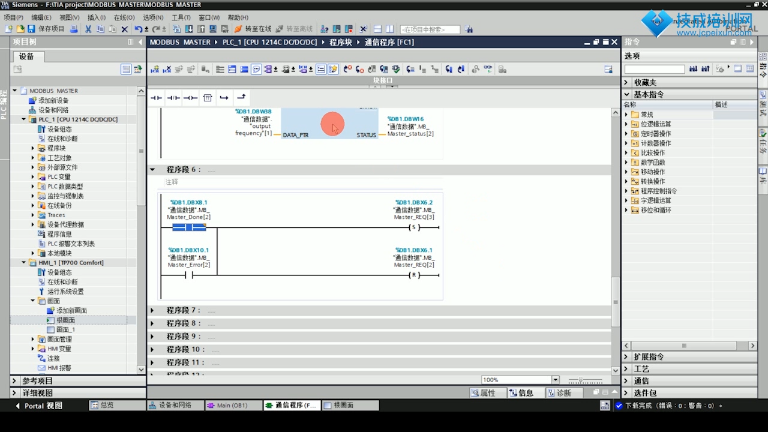Click the Copy toolbar icon
Screen dimensions: 768x432
(100, 29)
